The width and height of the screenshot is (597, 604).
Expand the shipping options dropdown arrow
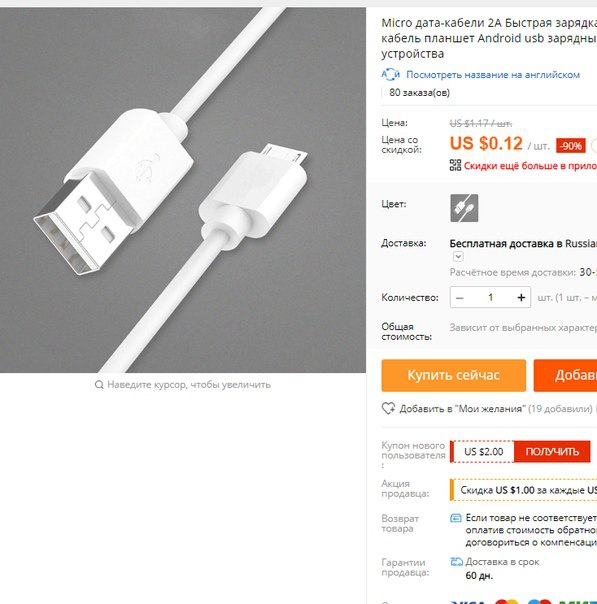[x=458, y=257]
